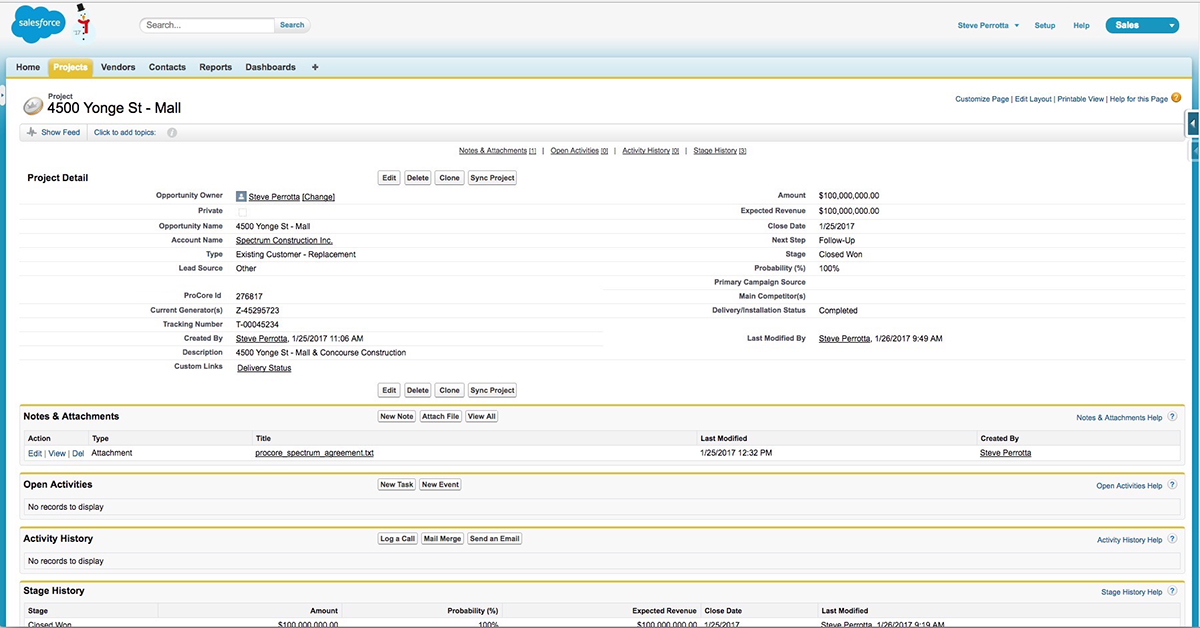Viewport: 1200px width, 628px height.
Task: Open the procore_spectrum_agreement.txt attachment link
Action: pos(314,453)
